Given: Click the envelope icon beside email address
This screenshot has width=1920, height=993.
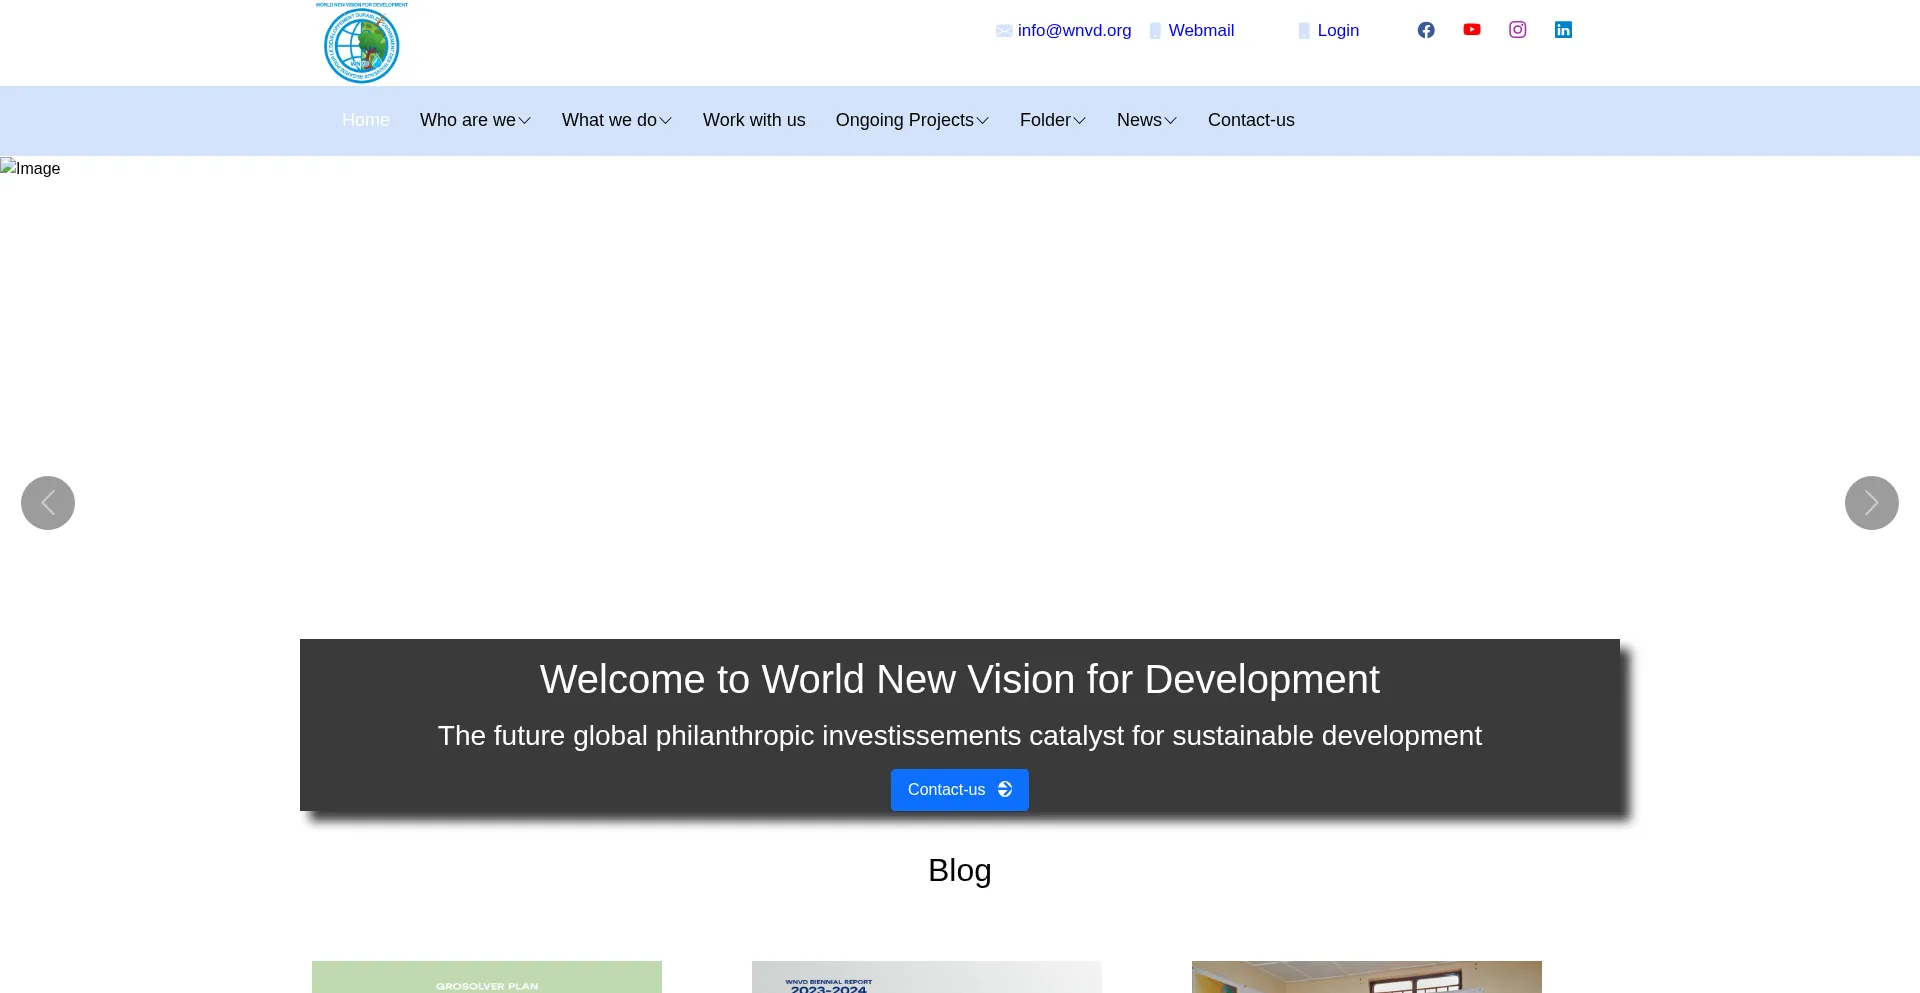Looking at the screenshot, I should [x=1004, y=31].
